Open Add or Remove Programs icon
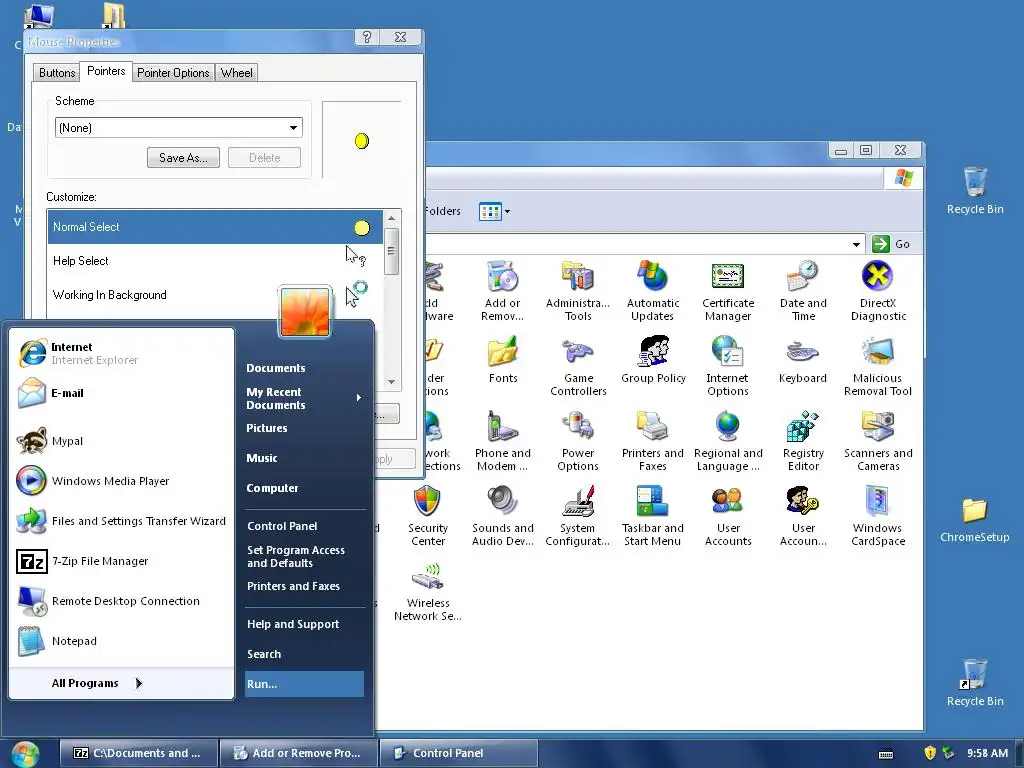The width and height of the screenshot is (1024, 768). pyautogui.click(x=502, y=291)
